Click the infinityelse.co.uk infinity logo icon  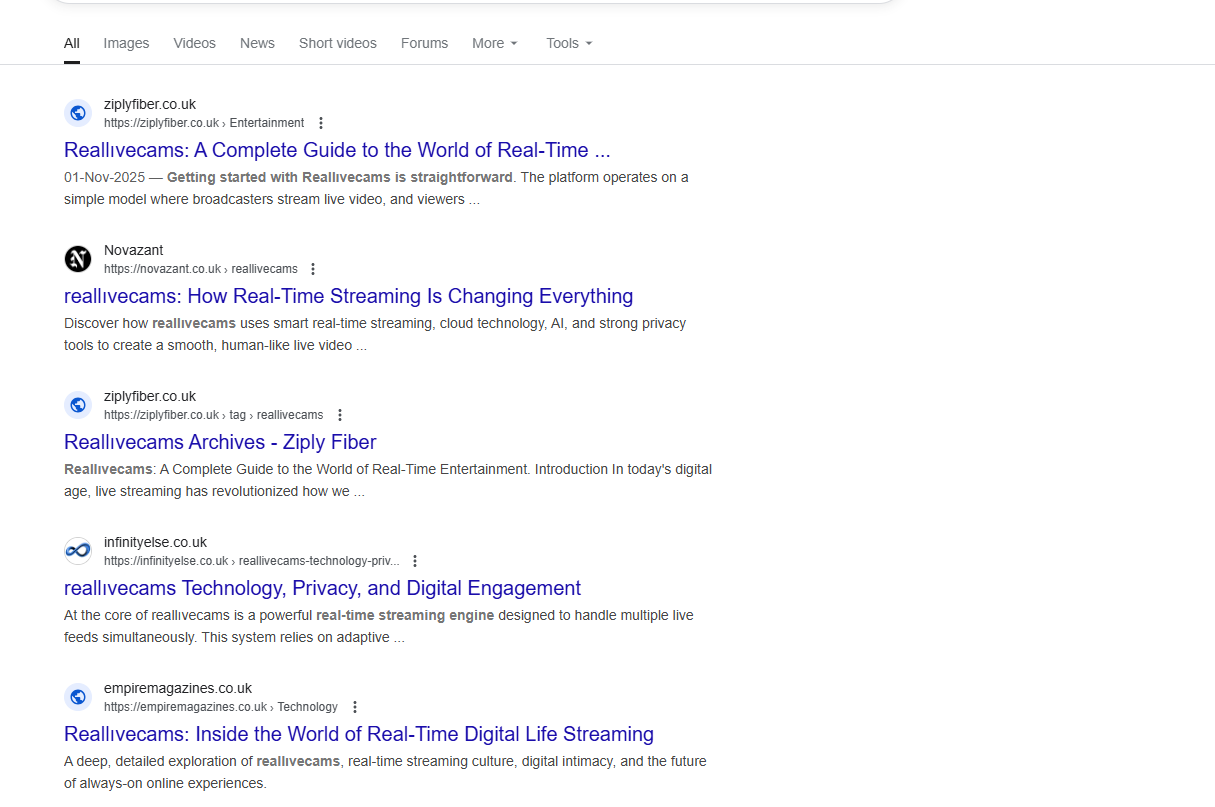click(x=78, y=551)
